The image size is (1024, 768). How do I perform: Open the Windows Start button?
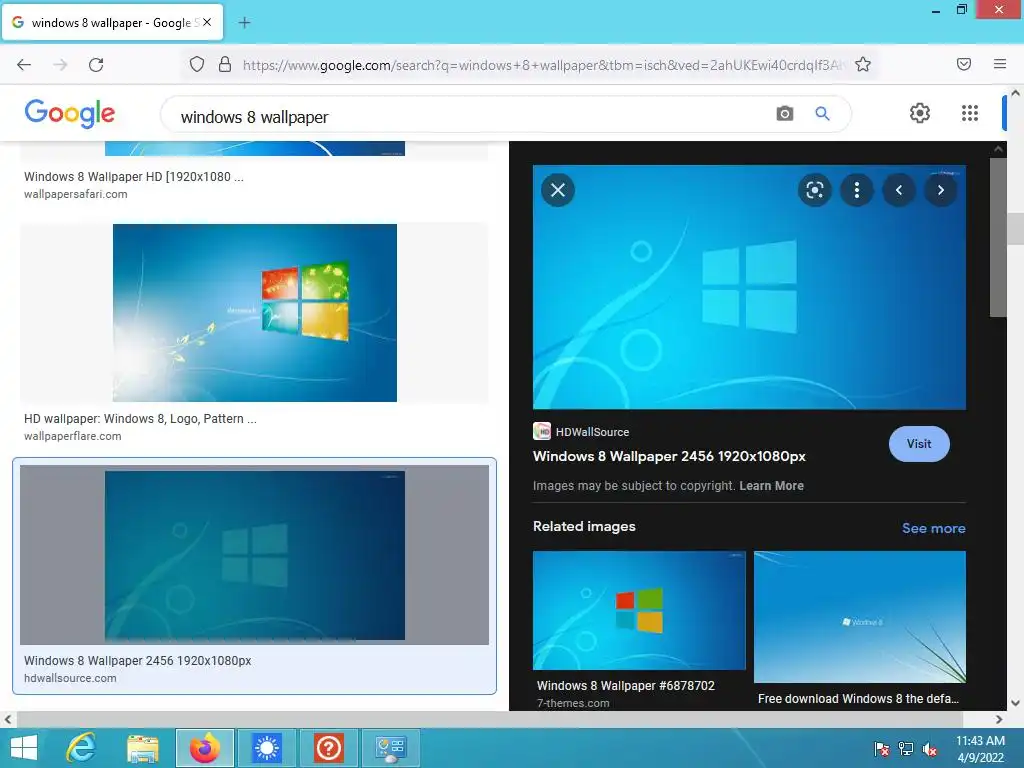click(24, 748)
